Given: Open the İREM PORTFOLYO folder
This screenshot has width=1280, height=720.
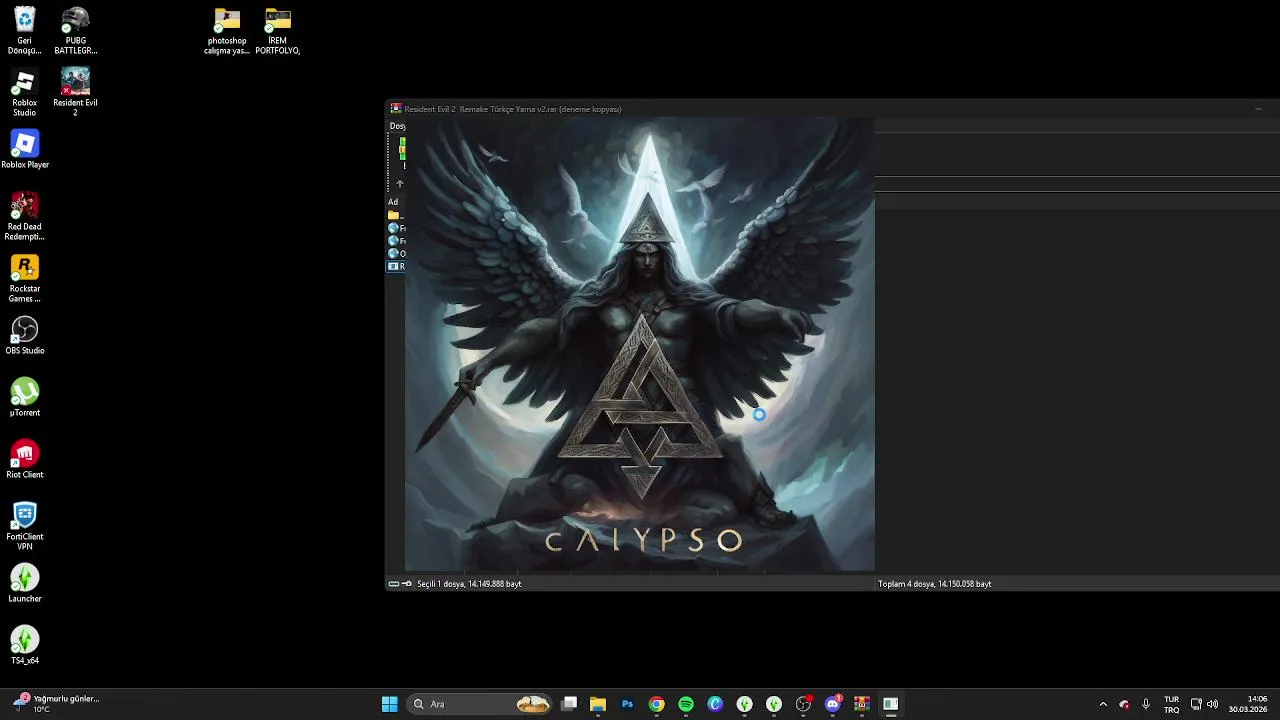Looking at the screenshot, I should (278, 31).
